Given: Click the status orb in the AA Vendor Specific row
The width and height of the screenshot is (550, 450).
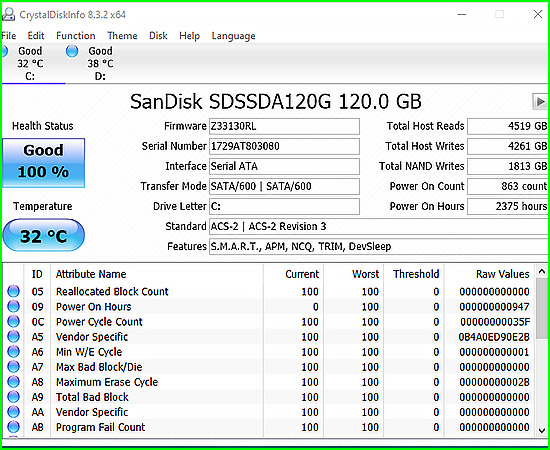Looking at the screenshot, I should 13,412.
